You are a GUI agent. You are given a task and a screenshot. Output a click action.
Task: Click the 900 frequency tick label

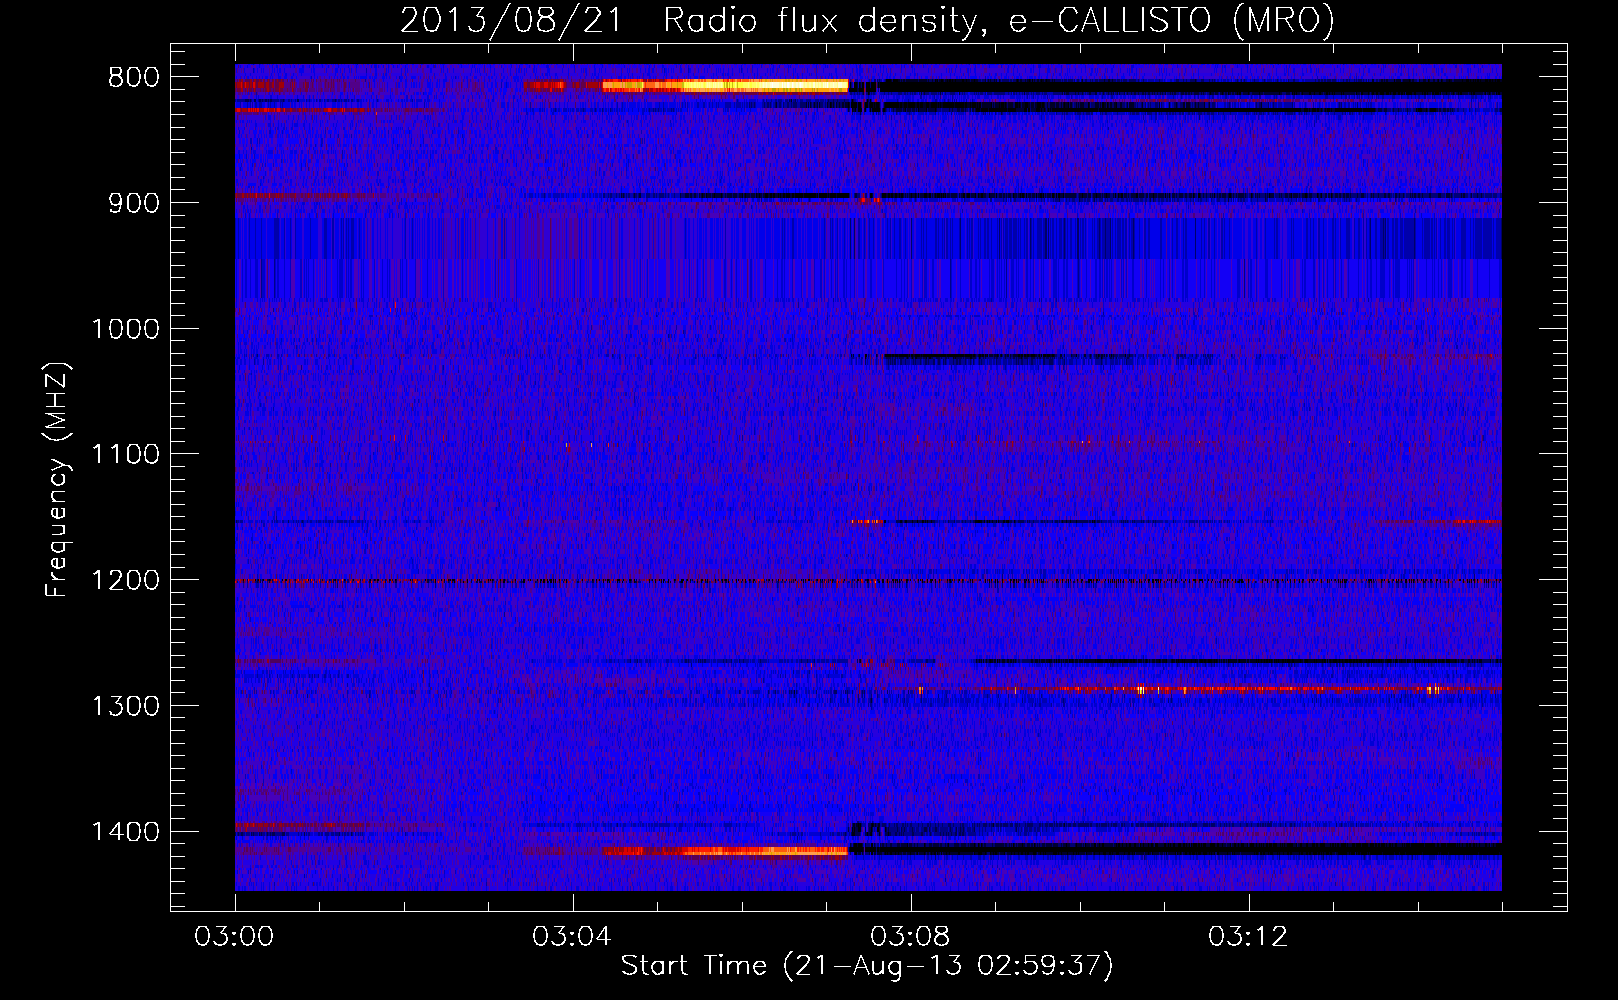(x=134, y=203)
